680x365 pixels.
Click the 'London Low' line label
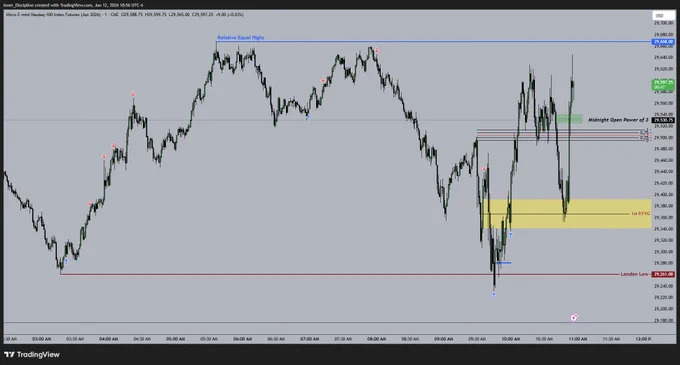click(634, 274)
